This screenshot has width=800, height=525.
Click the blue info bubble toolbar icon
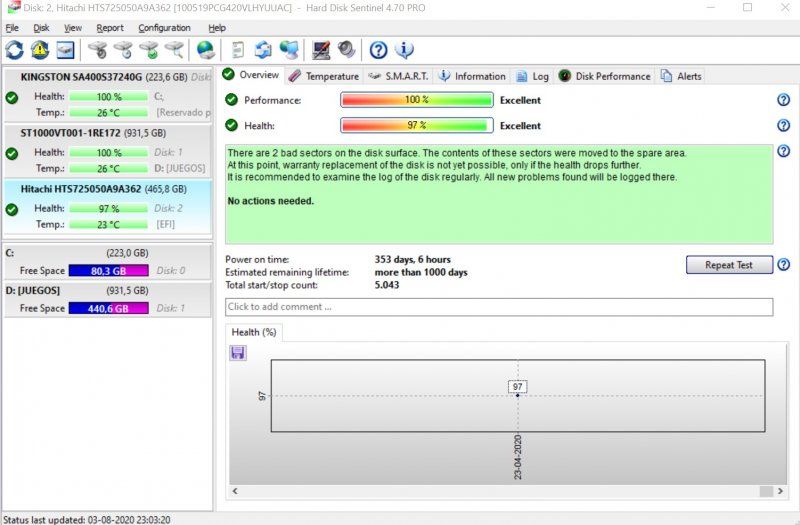(404, 50)
